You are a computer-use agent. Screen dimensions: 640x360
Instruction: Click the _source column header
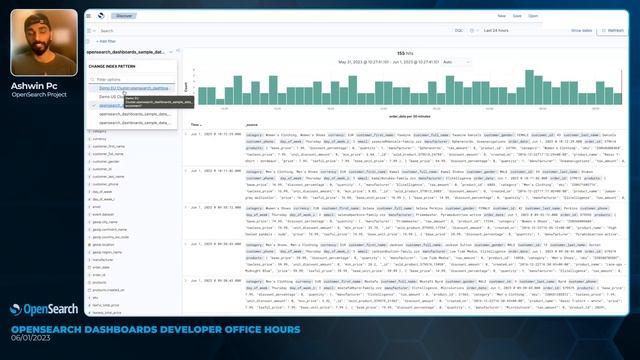click(251, 124)
